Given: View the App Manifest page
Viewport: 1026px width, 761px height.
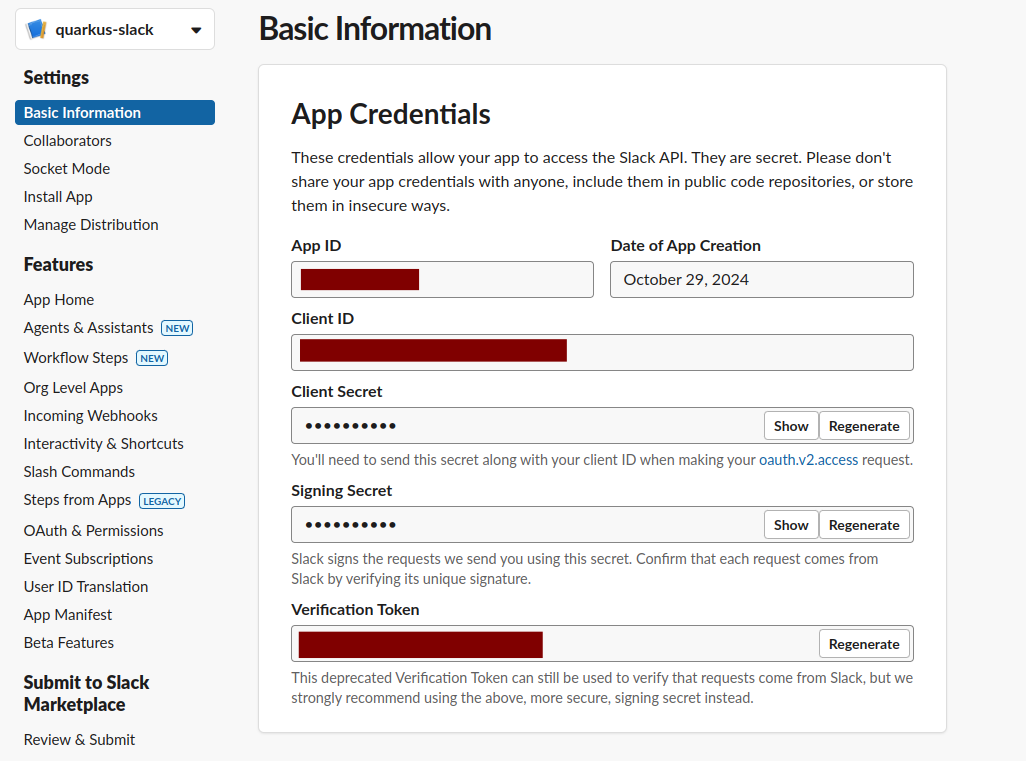Looking at the screenshot, I should pos(68,615).
